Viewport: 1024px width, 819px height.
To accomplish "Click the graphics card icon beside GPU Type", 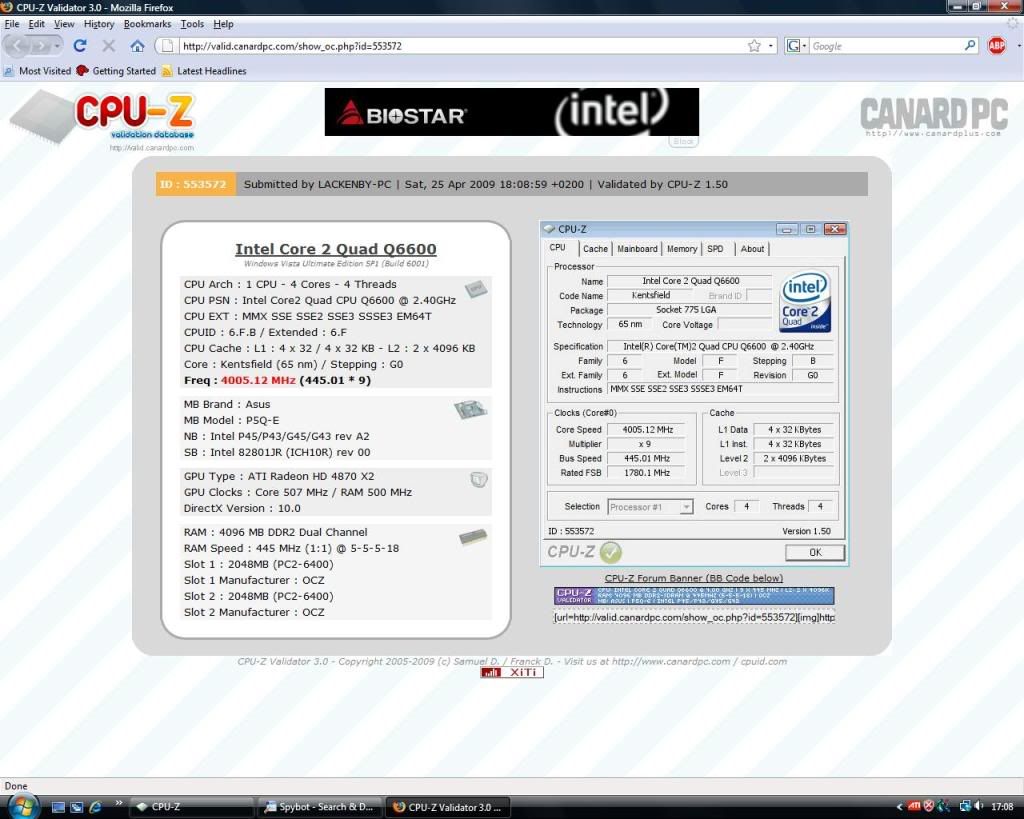I will click(x=479, y=479).
